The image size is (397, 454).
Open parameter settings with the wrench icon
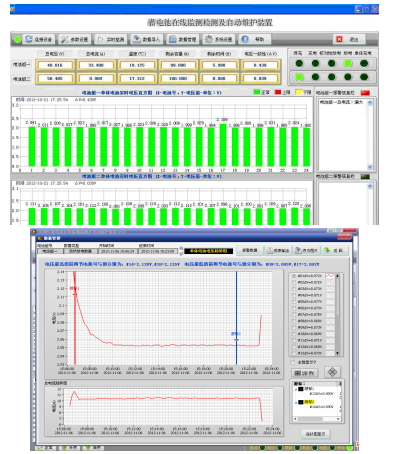click(x=64, y=39)
